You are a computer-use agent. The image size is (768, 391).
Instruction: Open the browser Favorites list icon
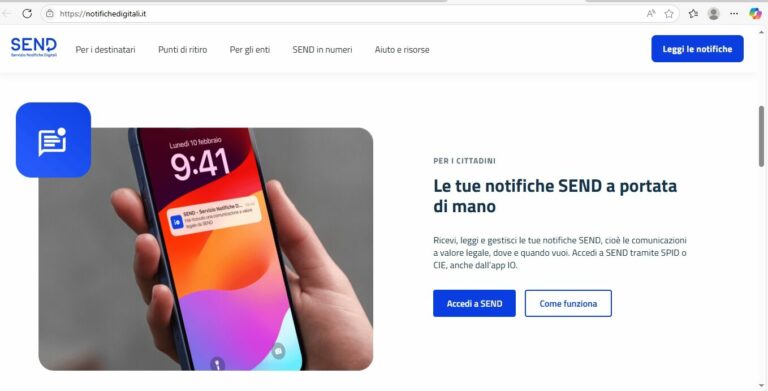(693, 14)
